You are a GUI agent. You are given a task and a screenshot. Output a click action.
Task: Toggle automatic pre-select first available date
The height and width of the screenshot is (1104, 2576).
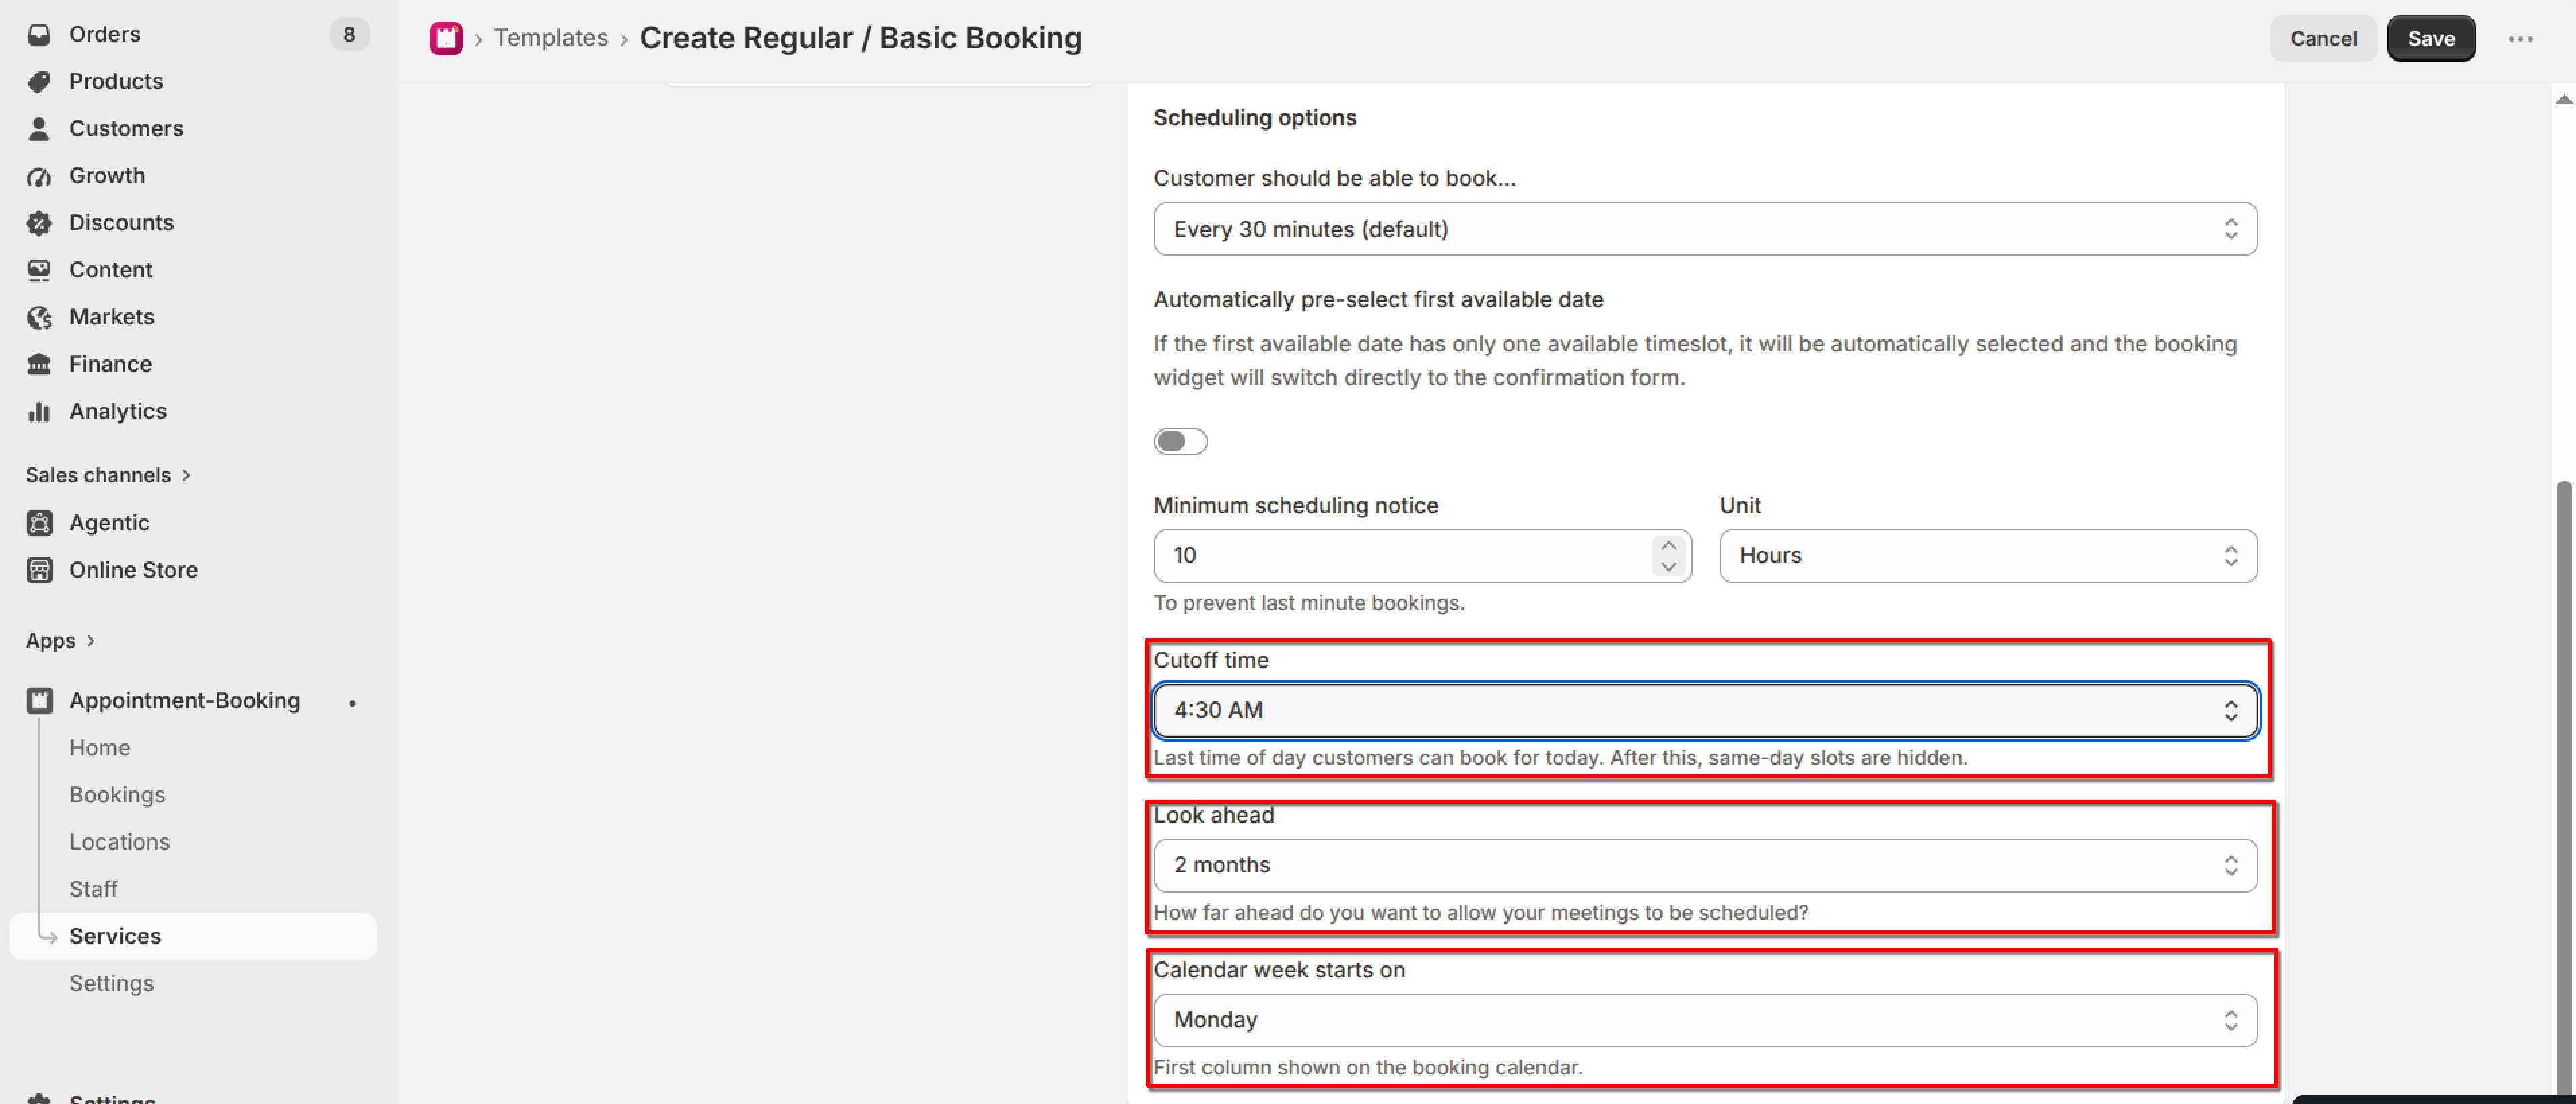click(x=1180, y=441)
